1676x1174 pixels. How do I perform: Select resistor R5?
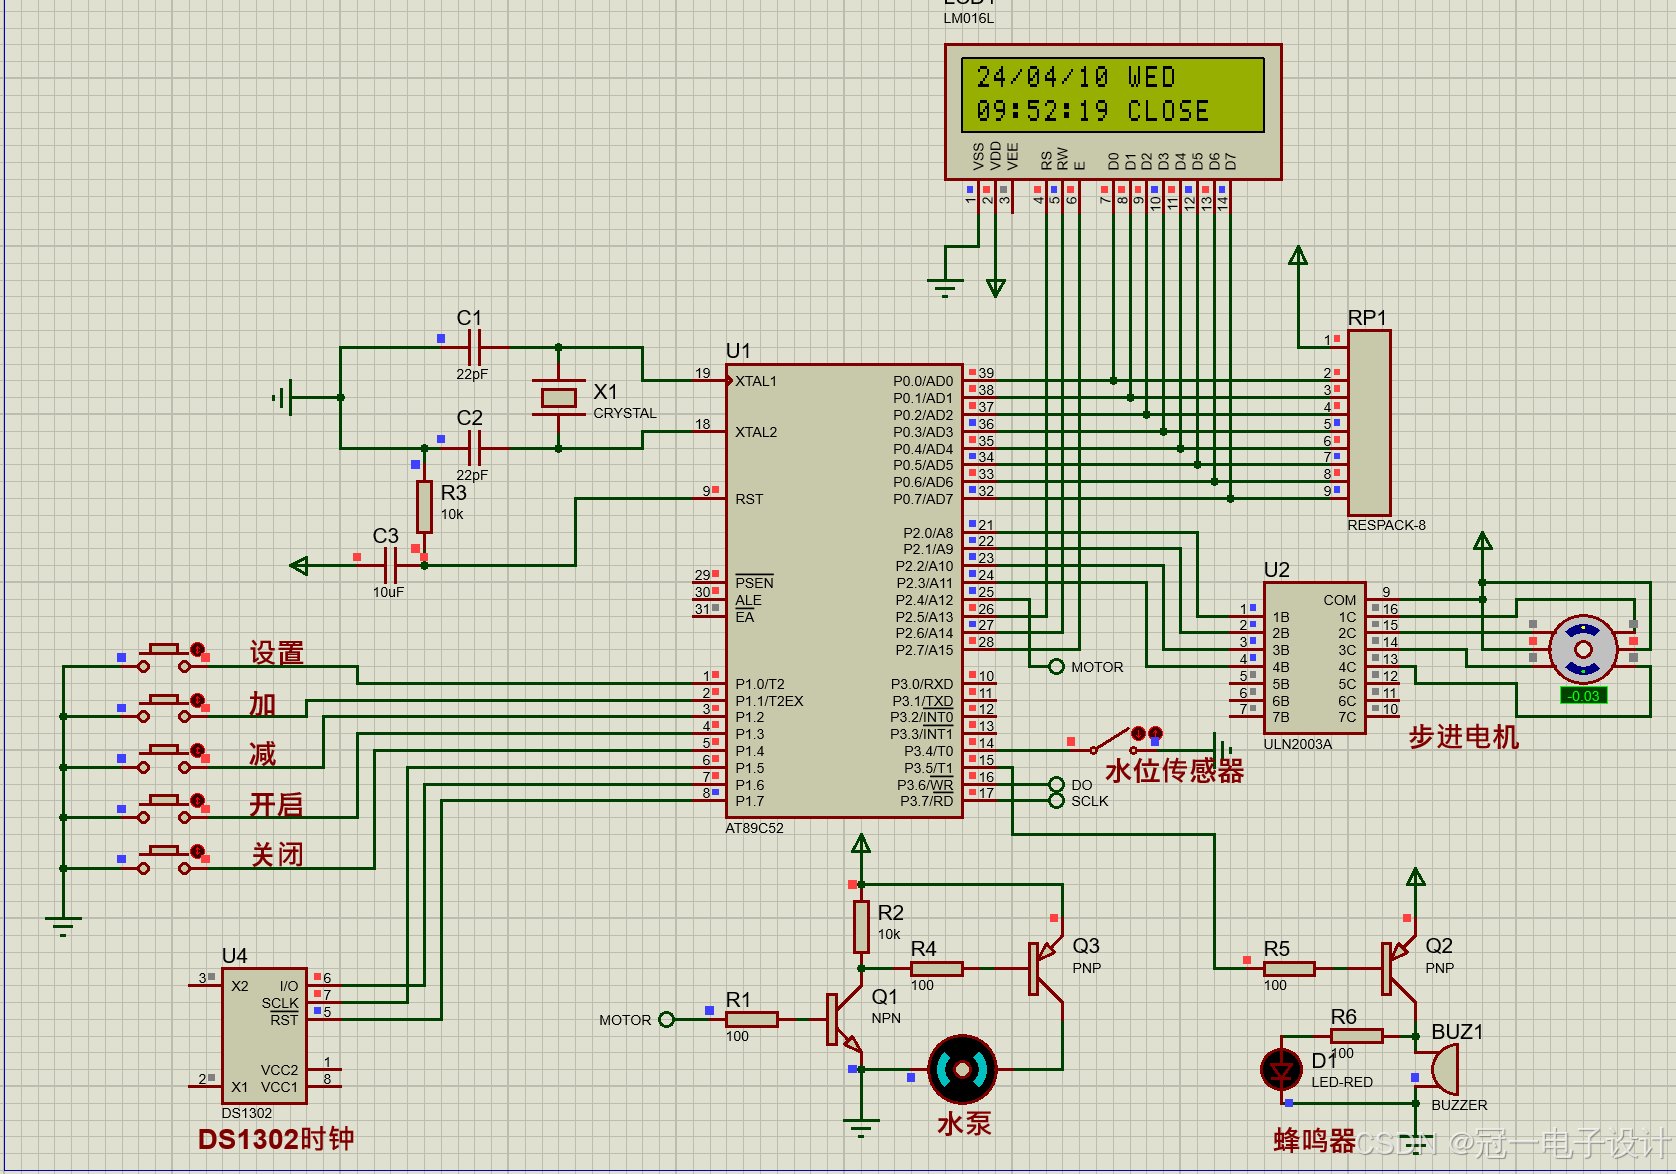pyautogui.click(x=1289, y=968)
